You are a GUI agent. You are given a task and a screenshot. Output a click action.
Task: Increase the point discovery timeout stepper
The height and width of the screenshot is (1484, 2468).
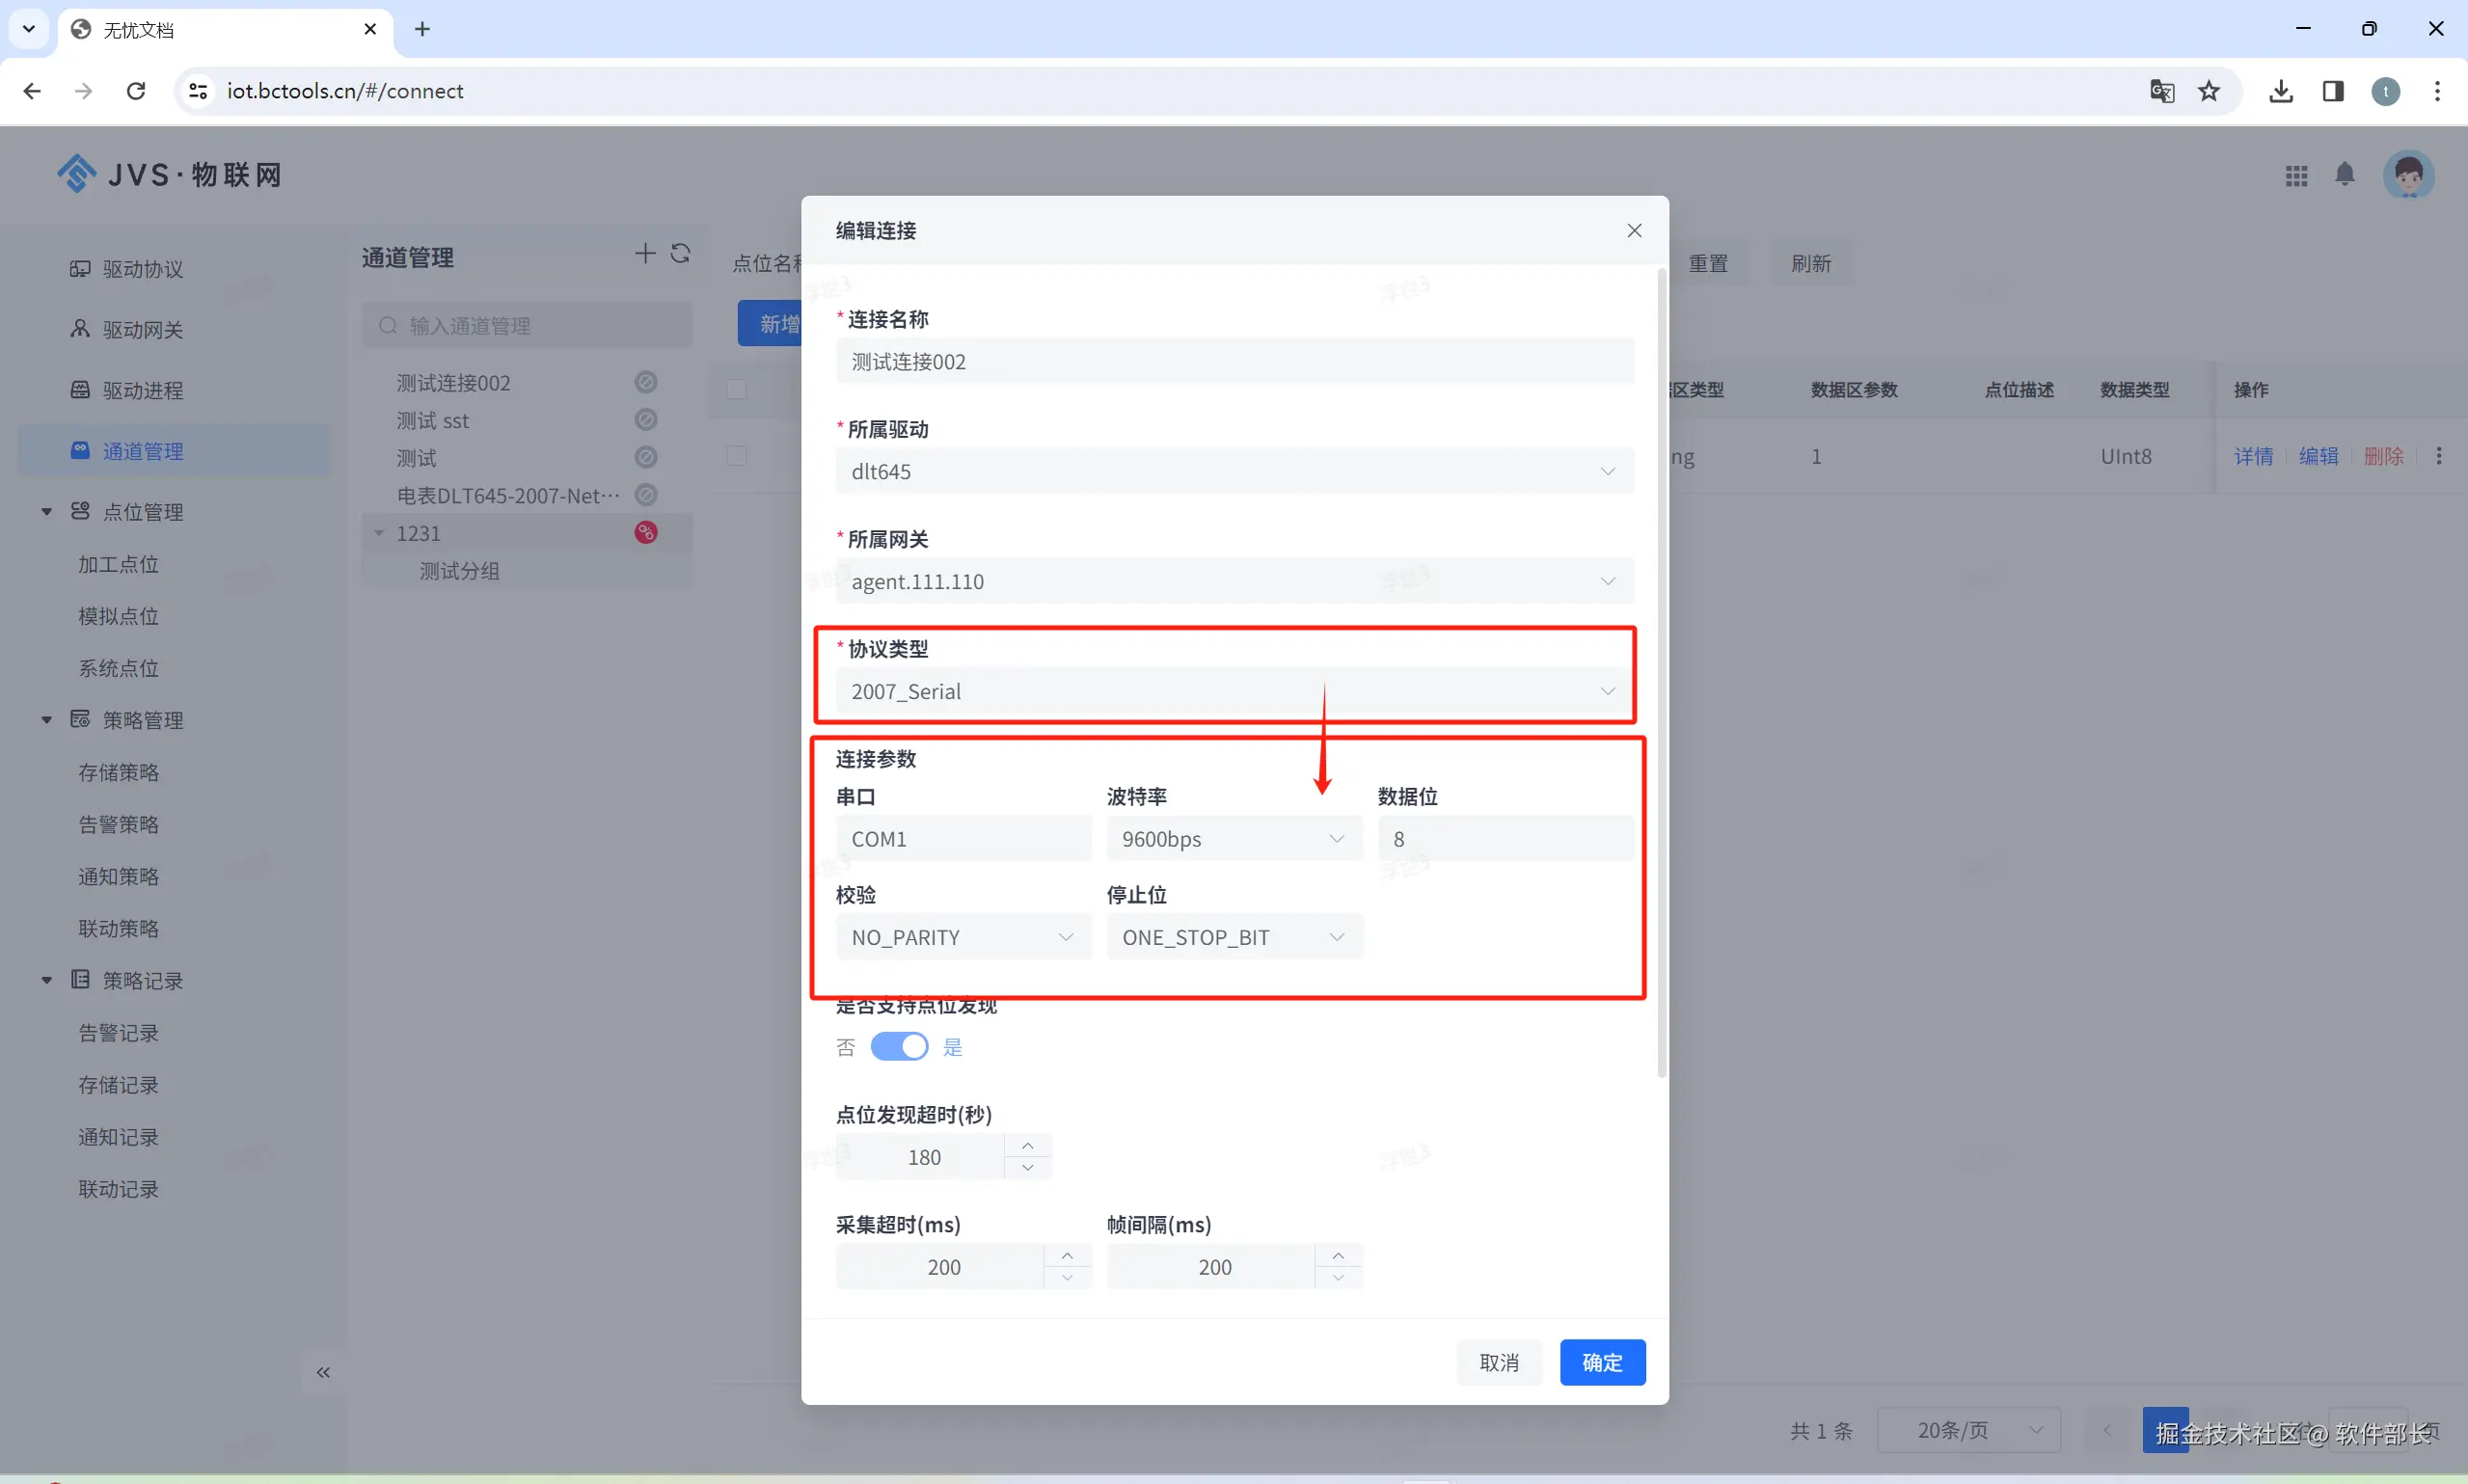point(1028,1146)
